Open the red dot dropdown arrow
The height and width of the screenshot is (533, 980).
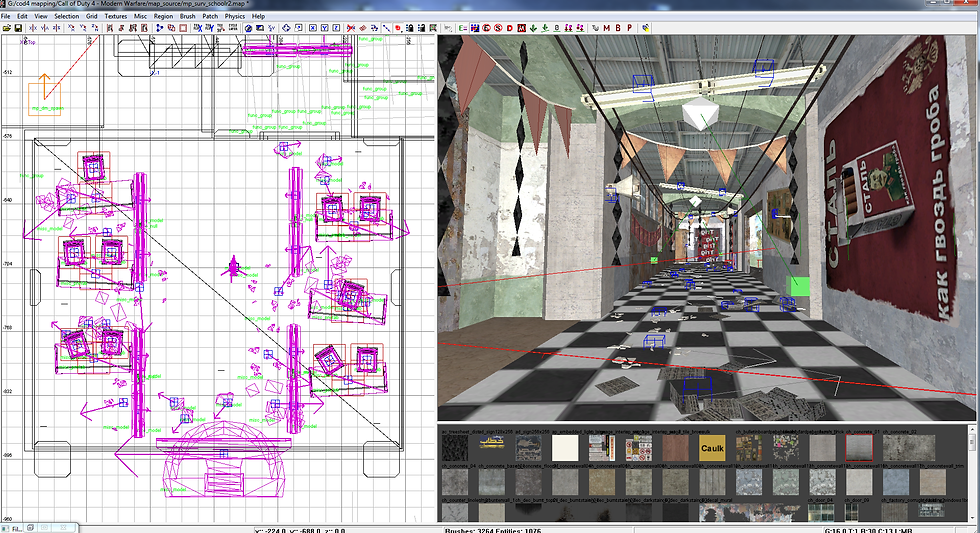pos(402,31)
